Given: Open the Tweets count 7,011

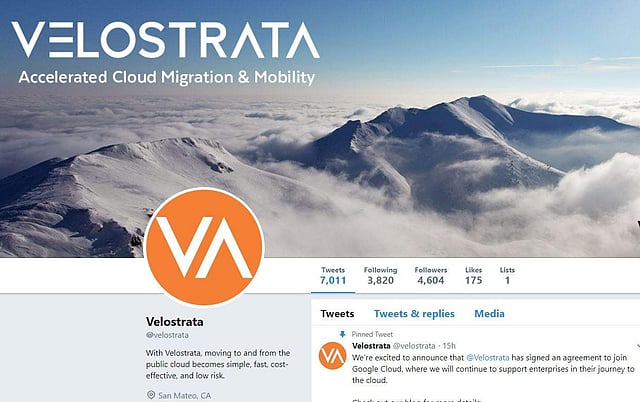Looking at the screenshot, I should pos(333,275).
